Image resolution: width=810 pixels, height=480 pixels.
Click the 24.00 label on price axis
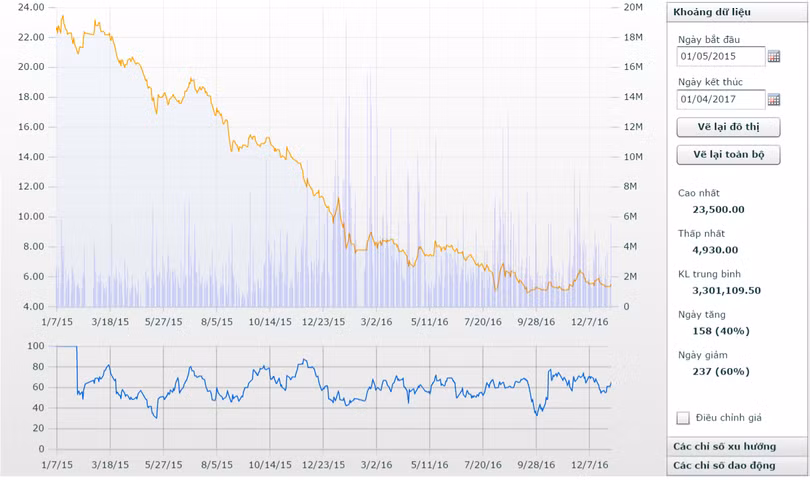point(31,7)
